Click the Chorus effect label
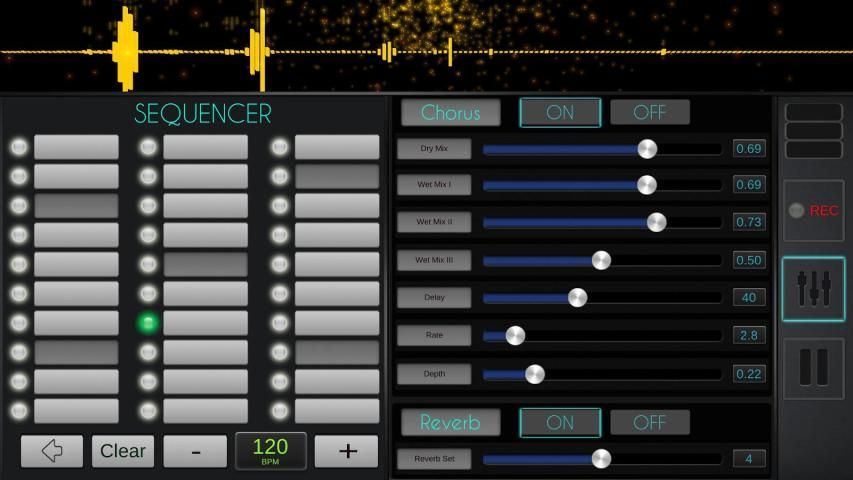Image resolution: width=853 pixels, height=480 pixels. (x=450, y=113)
